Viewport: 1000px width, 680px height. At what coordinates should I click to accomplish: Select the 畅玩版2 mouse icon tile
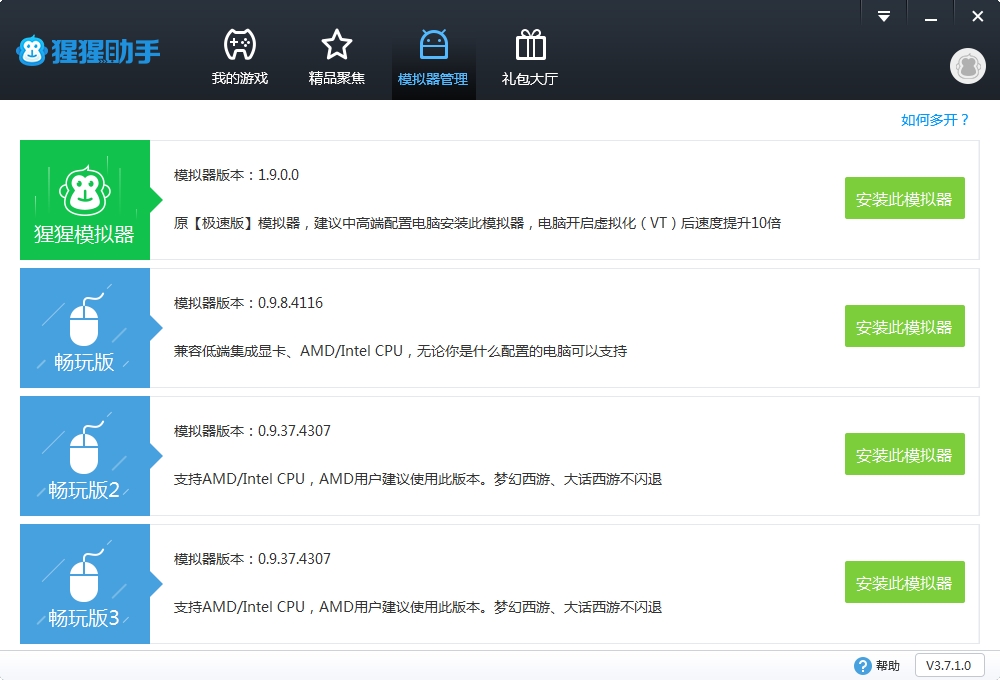[x=85, y=456]
